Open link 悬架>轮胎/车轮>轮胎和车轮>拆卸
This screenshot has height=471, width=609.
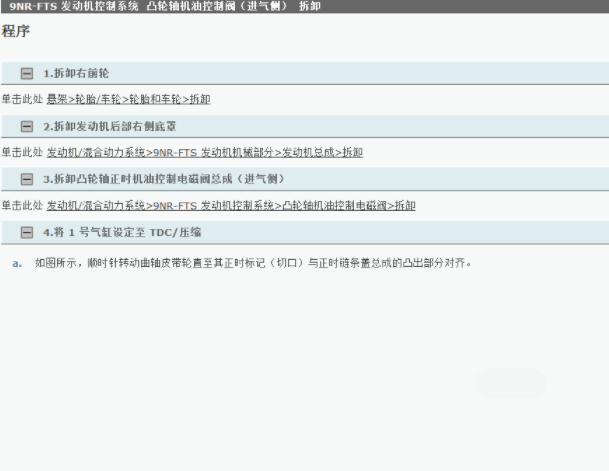point(128,99)
